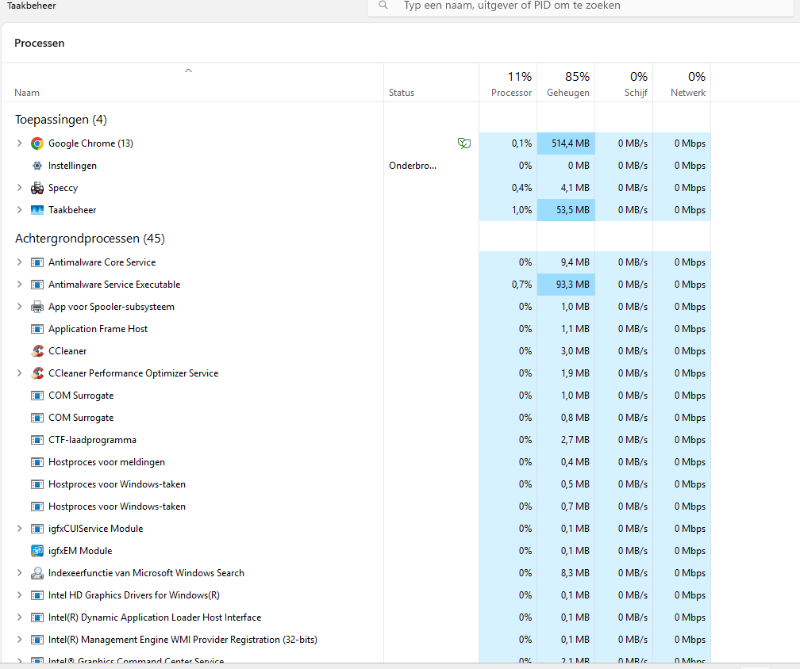Sort processes by Processor column
The width and height of the screenshot is (800, 669).
[x=511, y=84]
